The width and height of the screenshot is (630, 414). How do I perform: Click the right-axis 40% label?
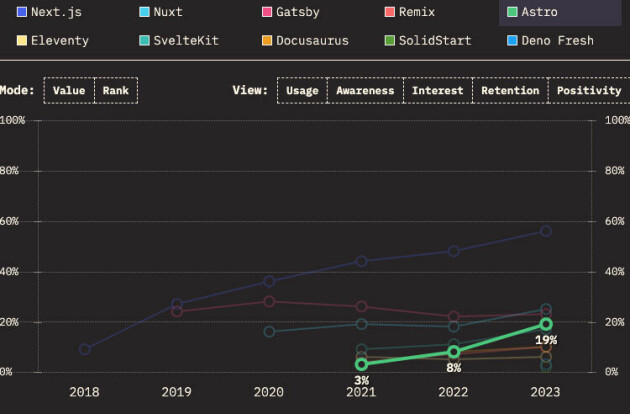tap(615, 272)
